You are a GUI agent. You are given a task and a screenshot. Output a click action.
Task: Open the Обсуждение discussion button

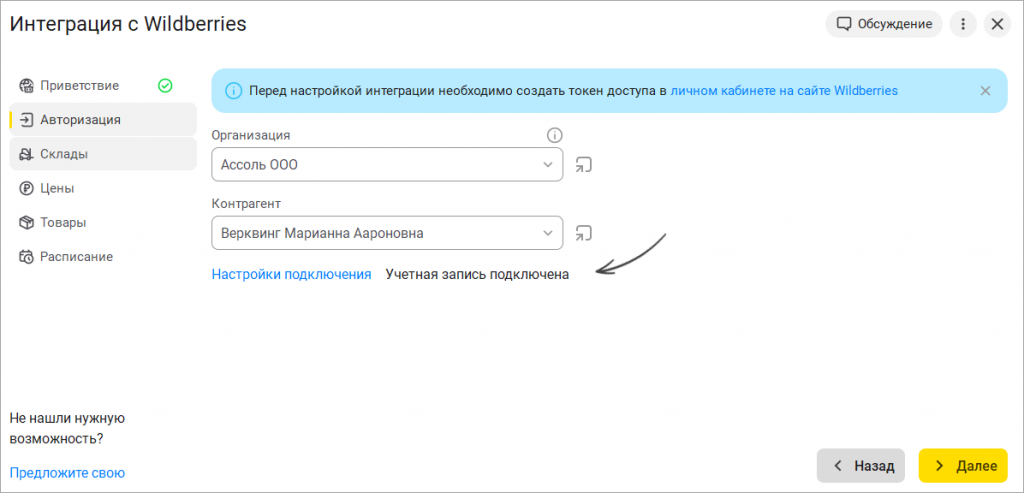pos(884,25)
